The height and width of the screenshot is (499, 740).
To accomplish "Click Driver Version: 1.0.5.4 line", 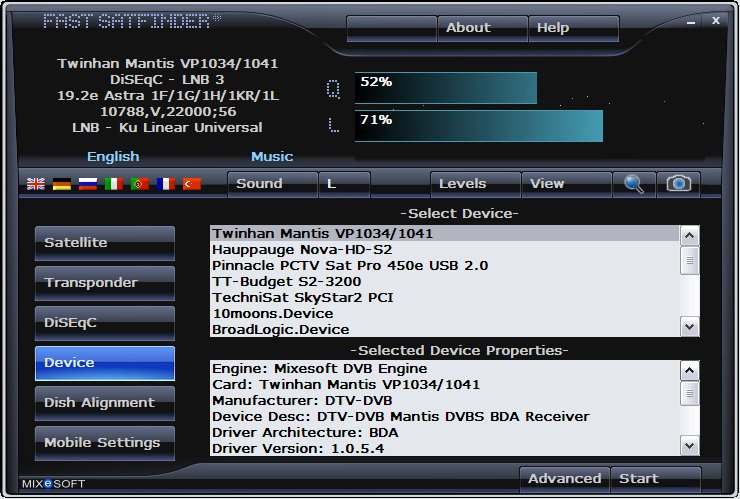I will click(445, 448).
